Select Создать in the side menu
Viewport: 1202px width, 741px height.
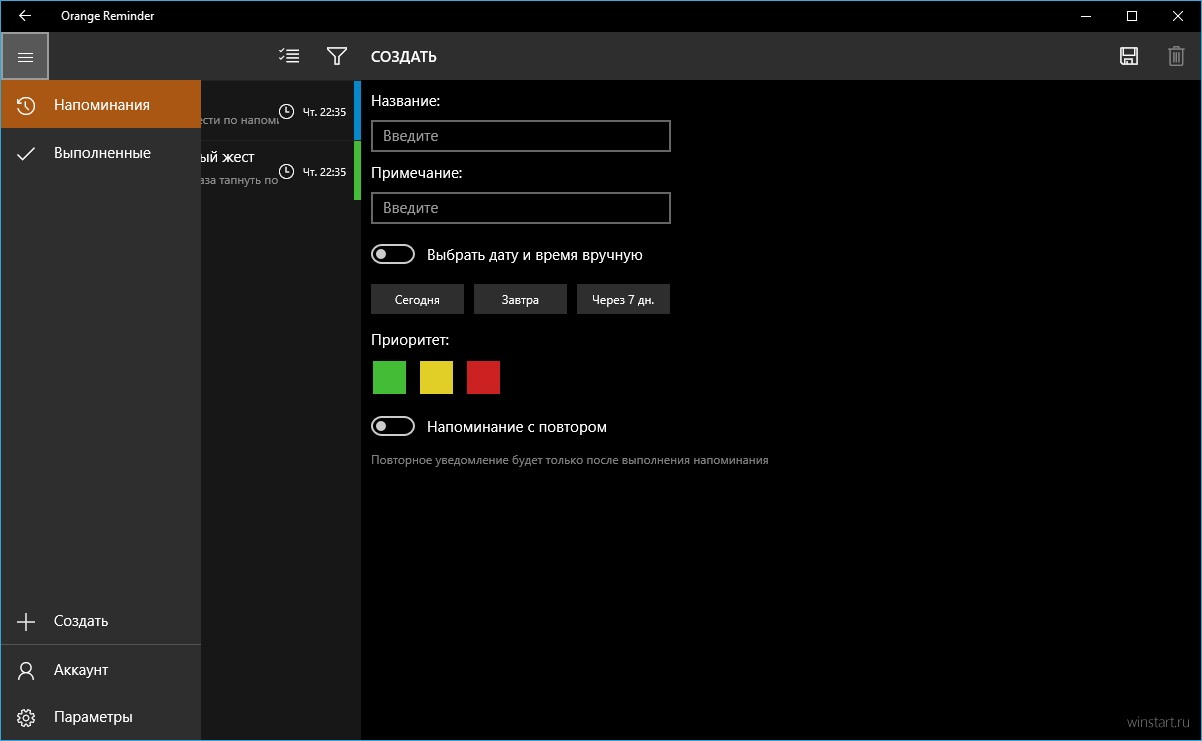(101, 621)
